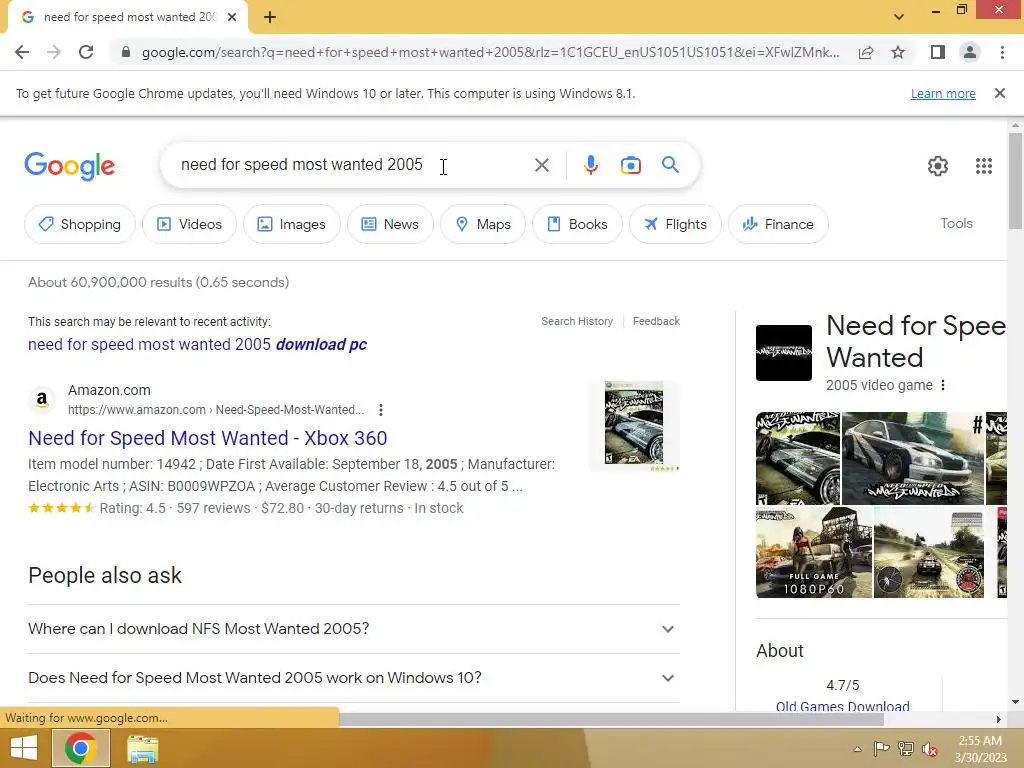Click the horizontal scrollbar thumb
The width and height of the screenshot is (1024, 768).
(x=611, y=719)
